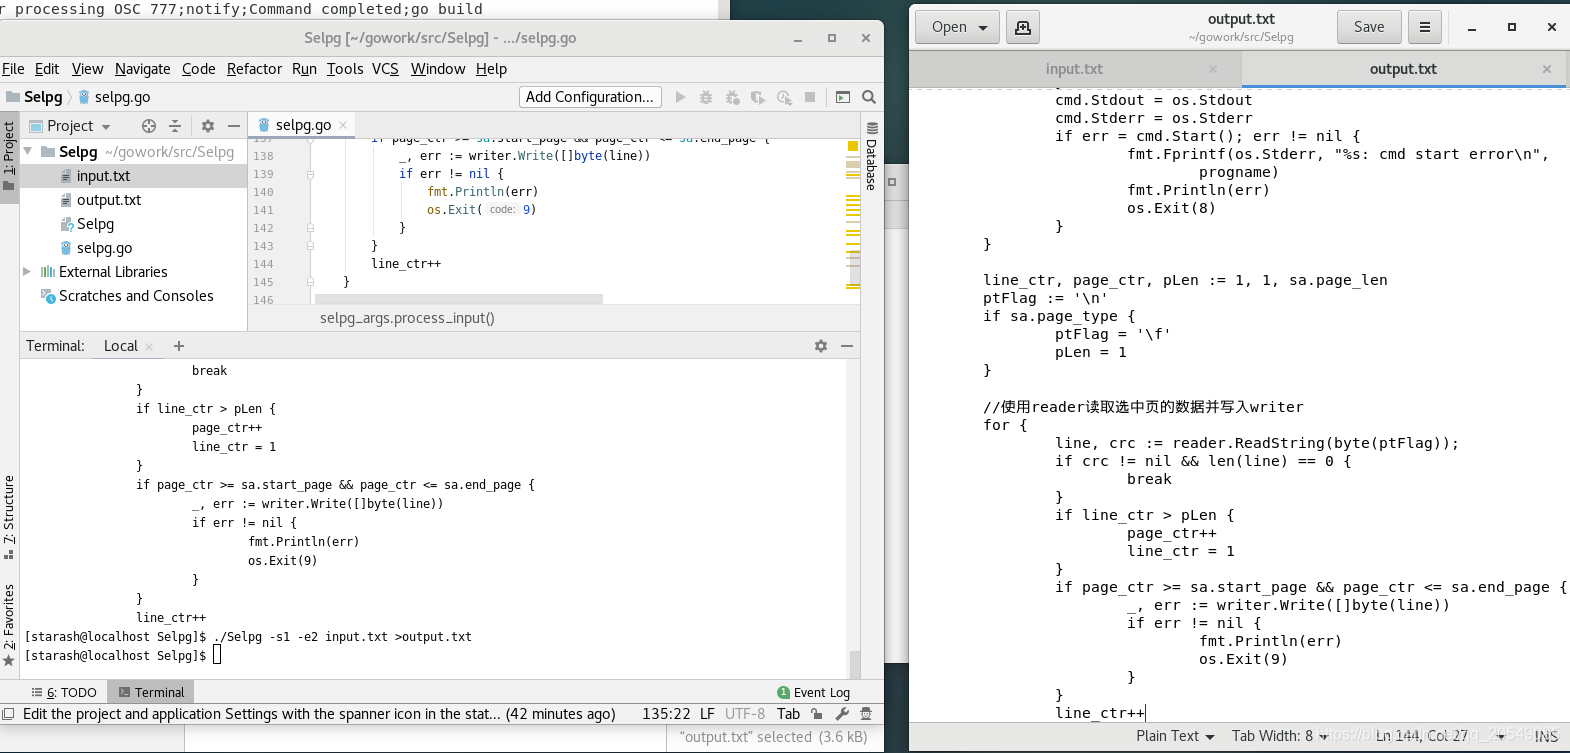
Task: Open Search Everywhere magnifier icon
Action: click(869, 97)
